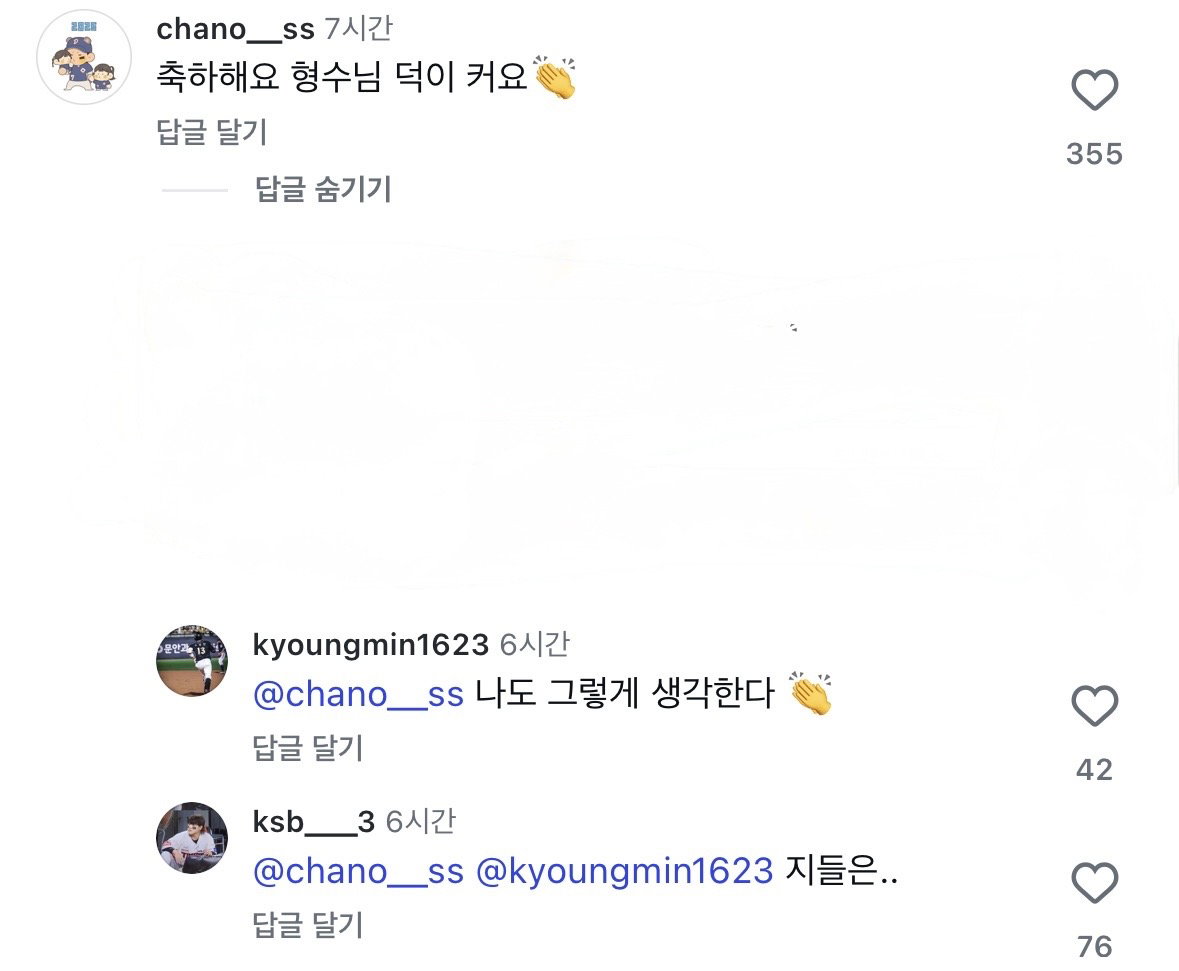The image size is (1179, 971).
Task: Reply to chano__ss comment via 답글 달기
Action: click(211, 132)
